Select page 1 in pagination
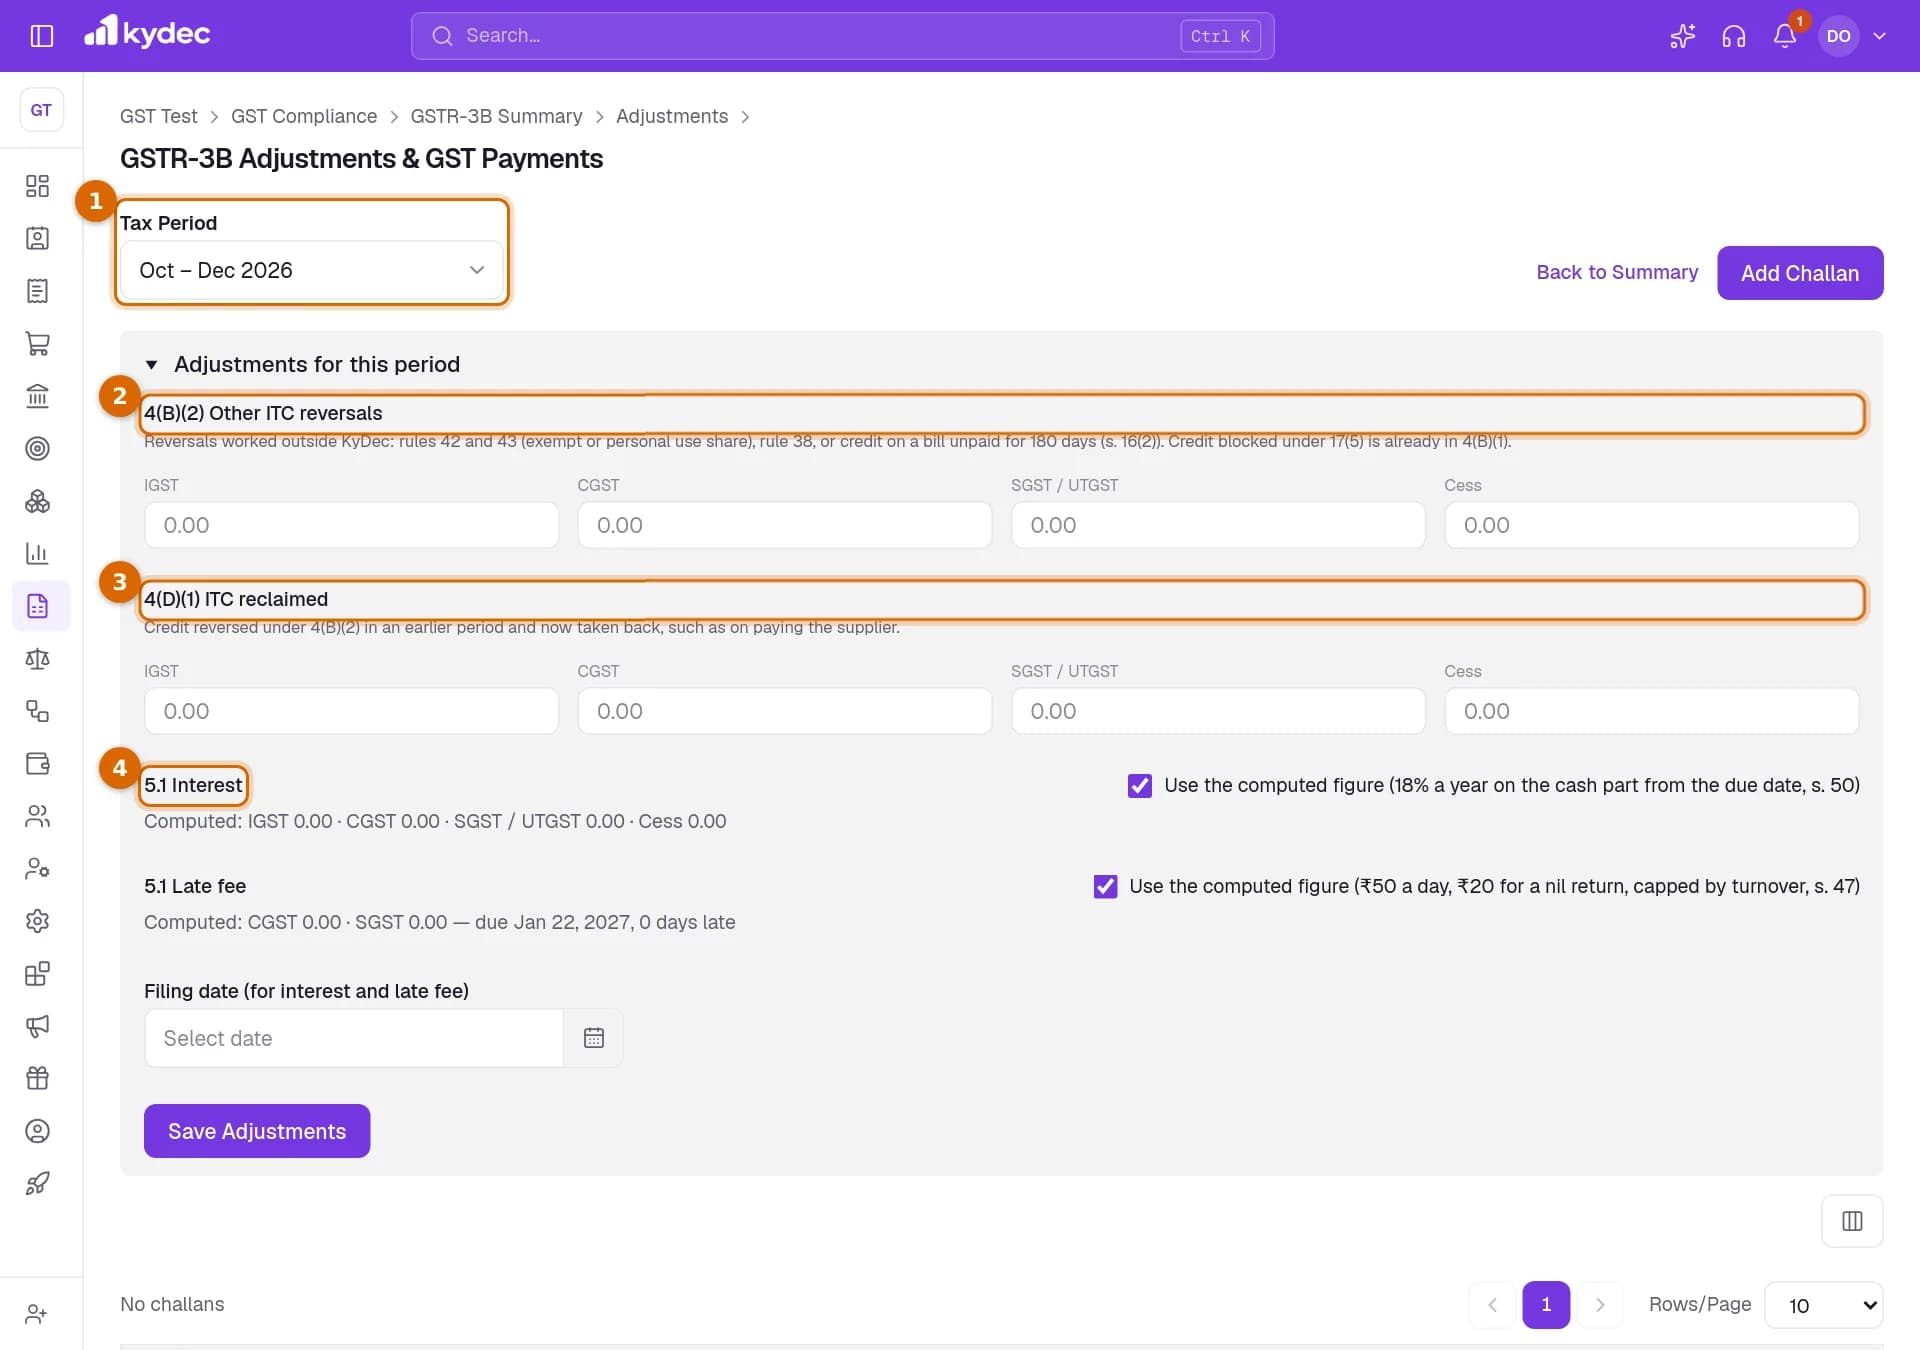This screenshot has width=1920, height=1350. tap(1546, 1305)
